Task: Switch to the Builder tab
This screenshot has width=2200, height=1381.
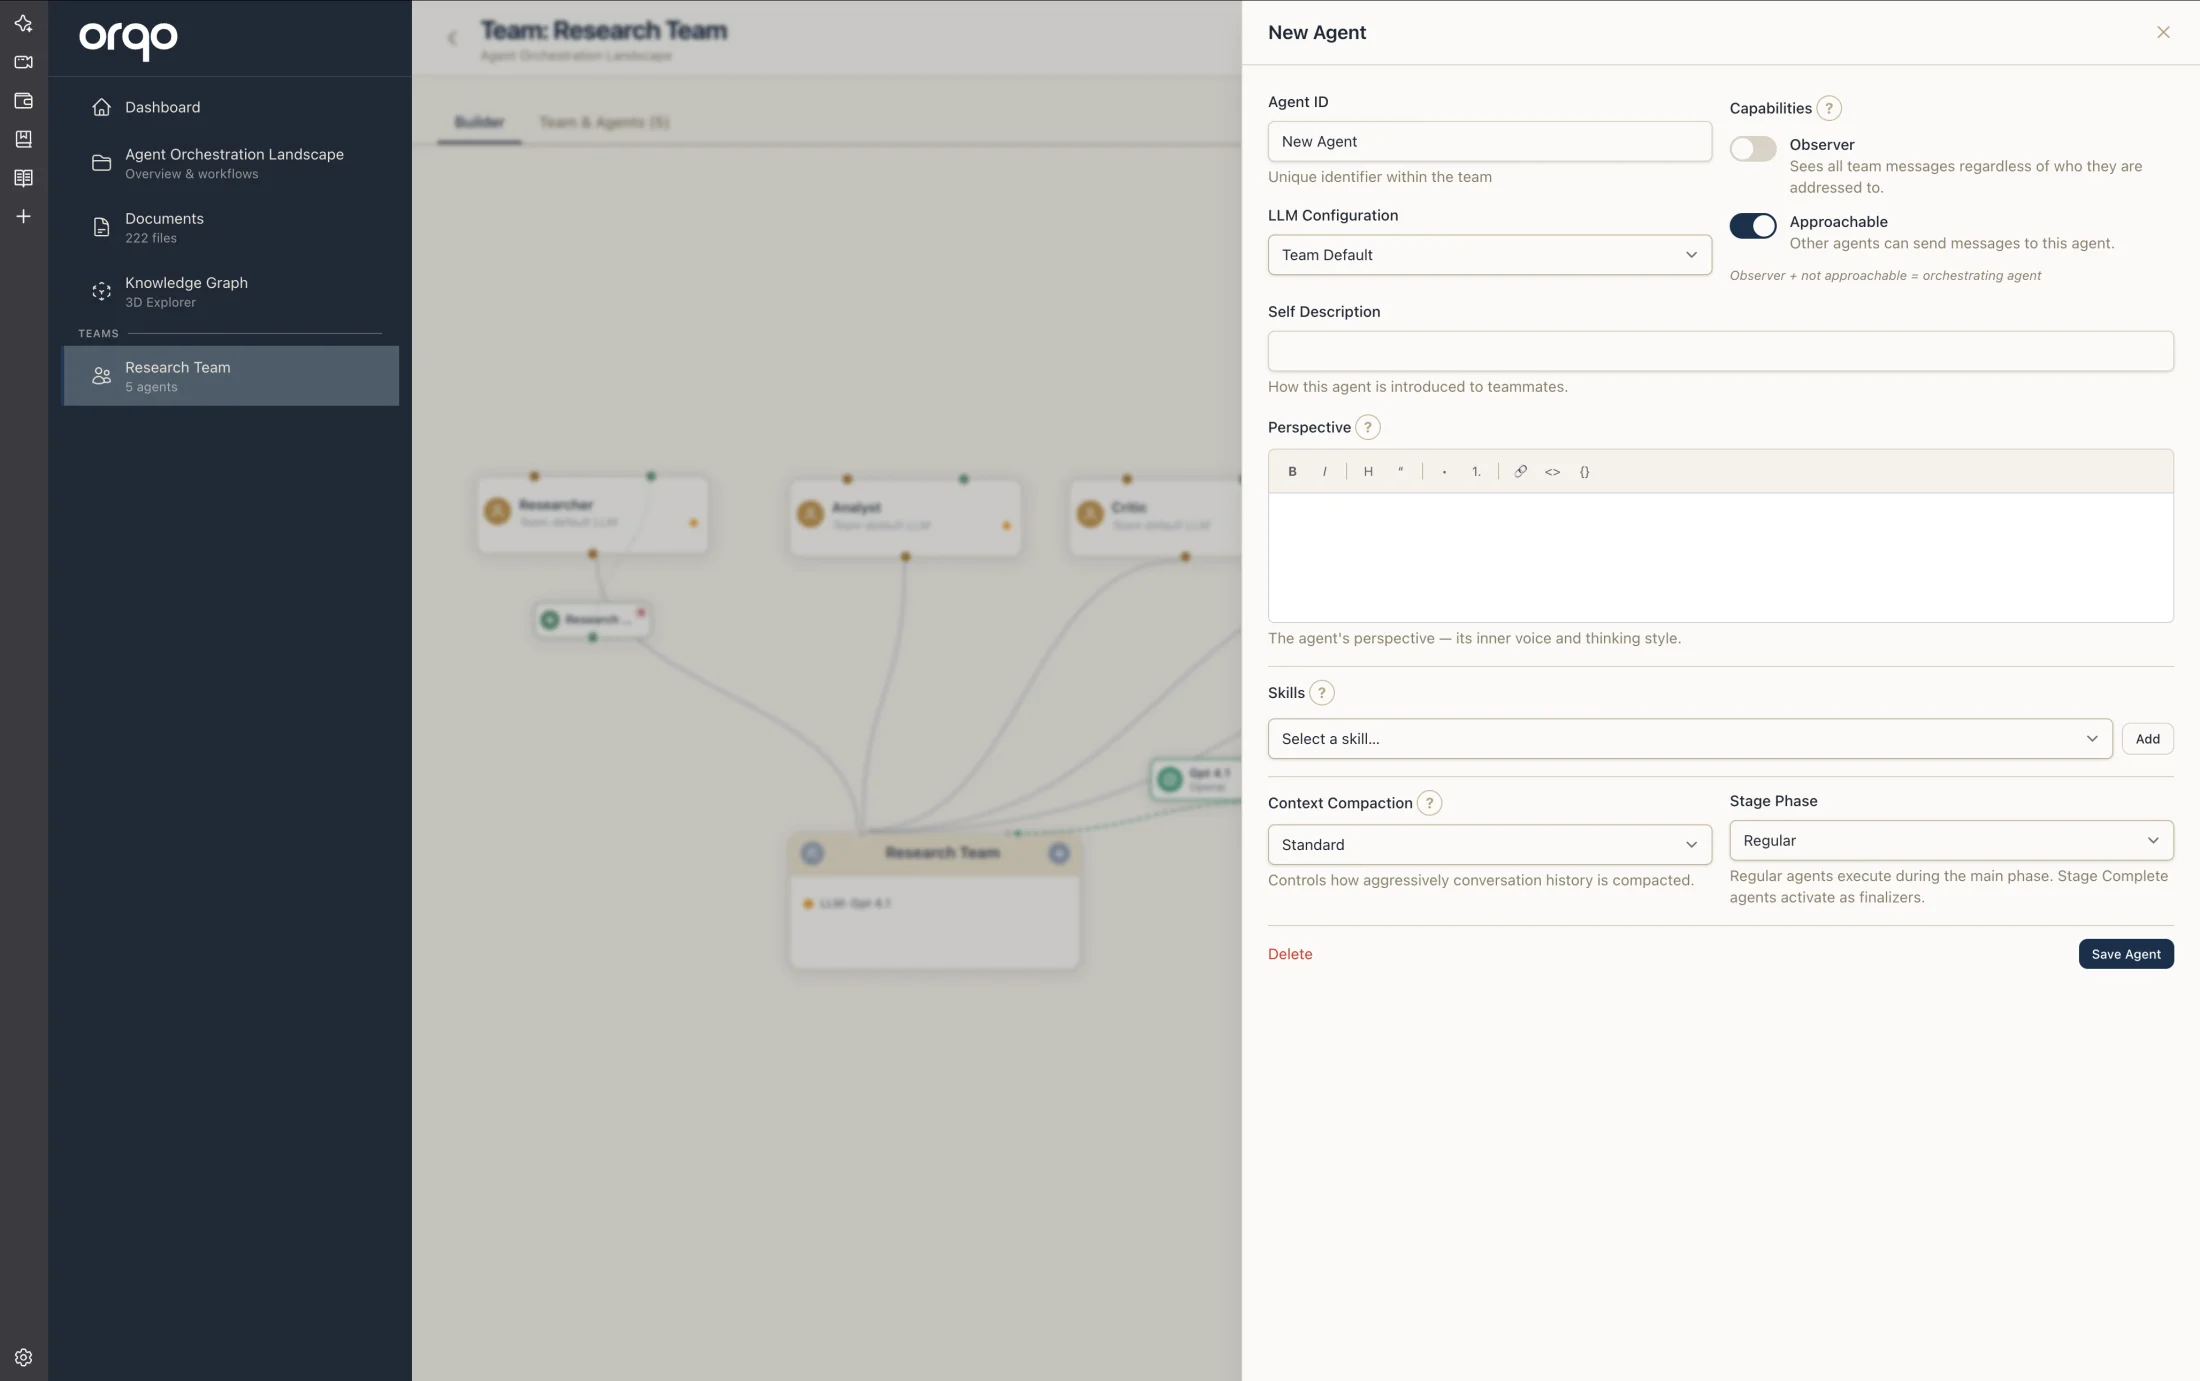Action: (x=479, y=122)
